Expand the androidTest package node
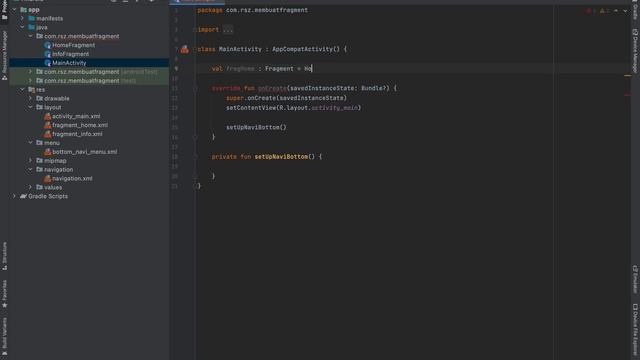640x360 pixels. (31, 72)
